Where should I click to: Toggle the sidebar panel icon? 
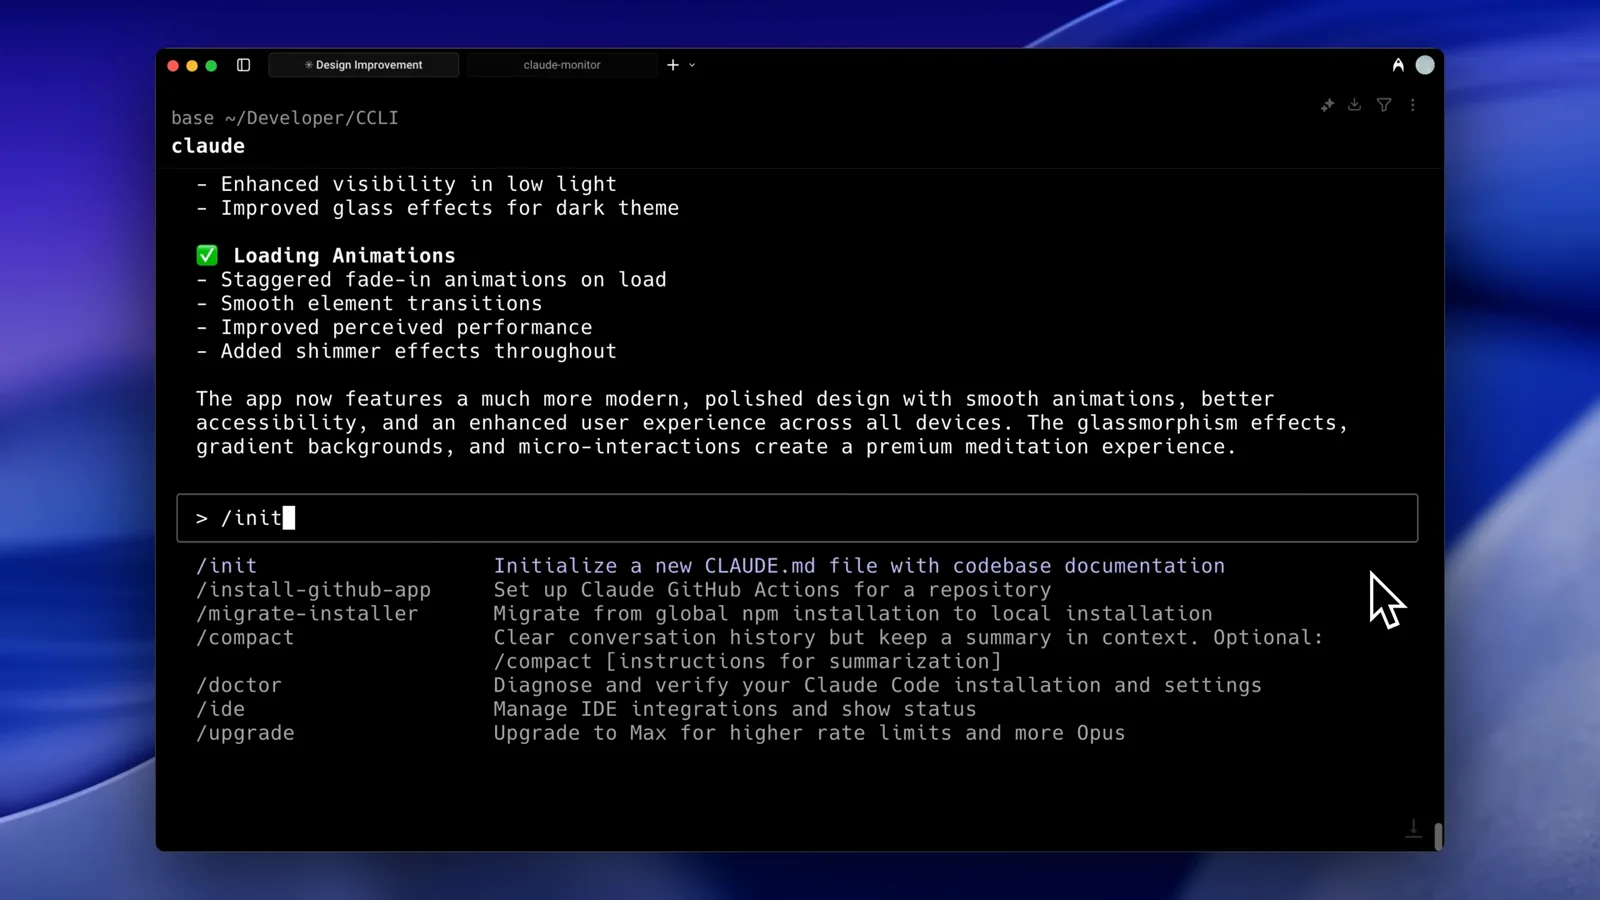[243, 65]
